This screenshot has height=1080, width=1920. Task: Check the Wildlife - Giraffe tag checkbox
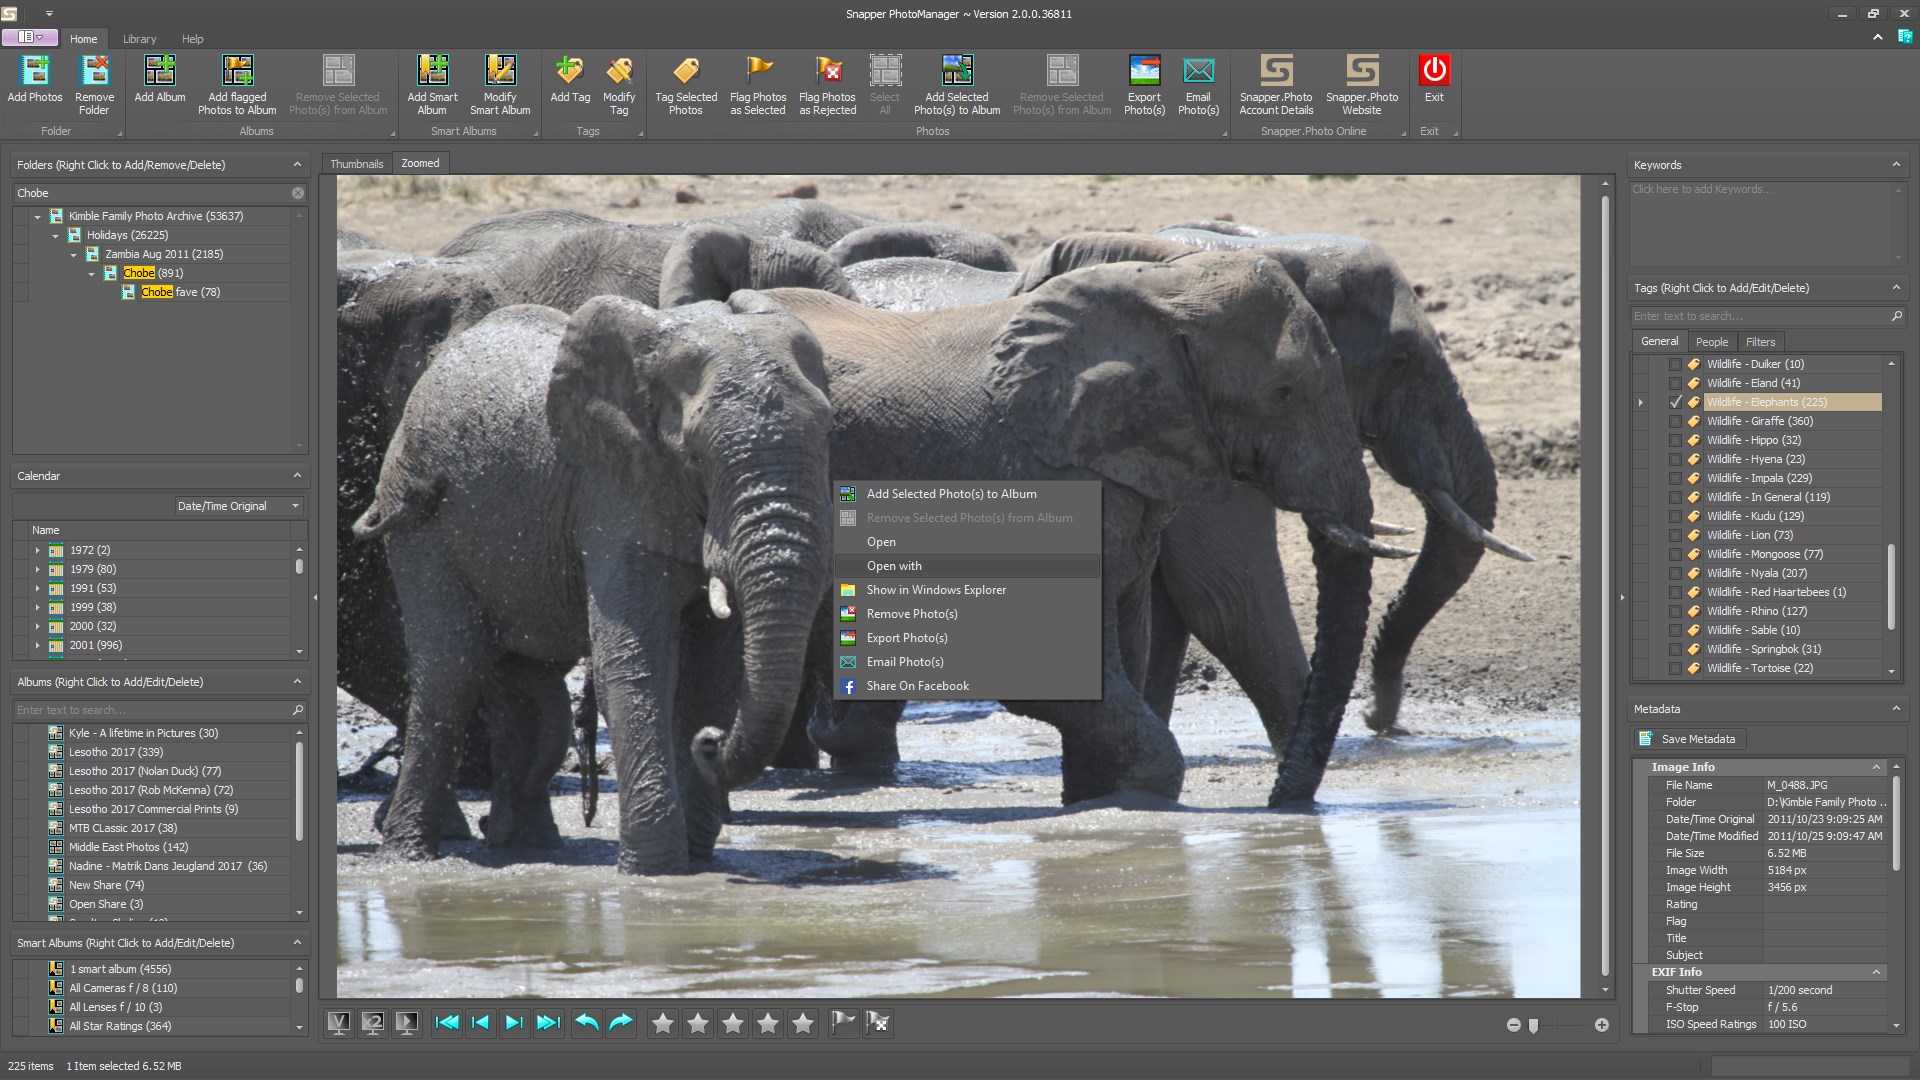[1676, 421]
